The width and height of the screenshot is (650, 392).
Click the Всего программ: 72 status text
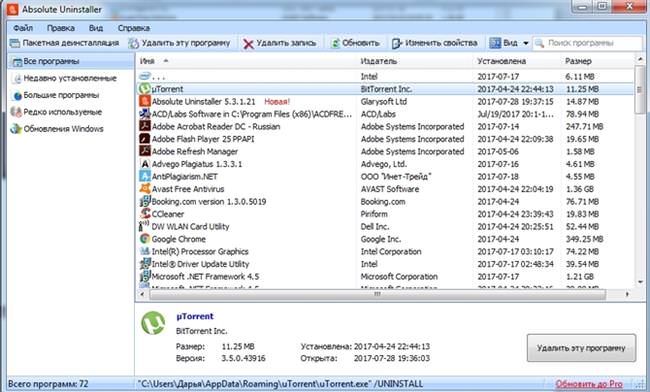[x=49, y=384]
